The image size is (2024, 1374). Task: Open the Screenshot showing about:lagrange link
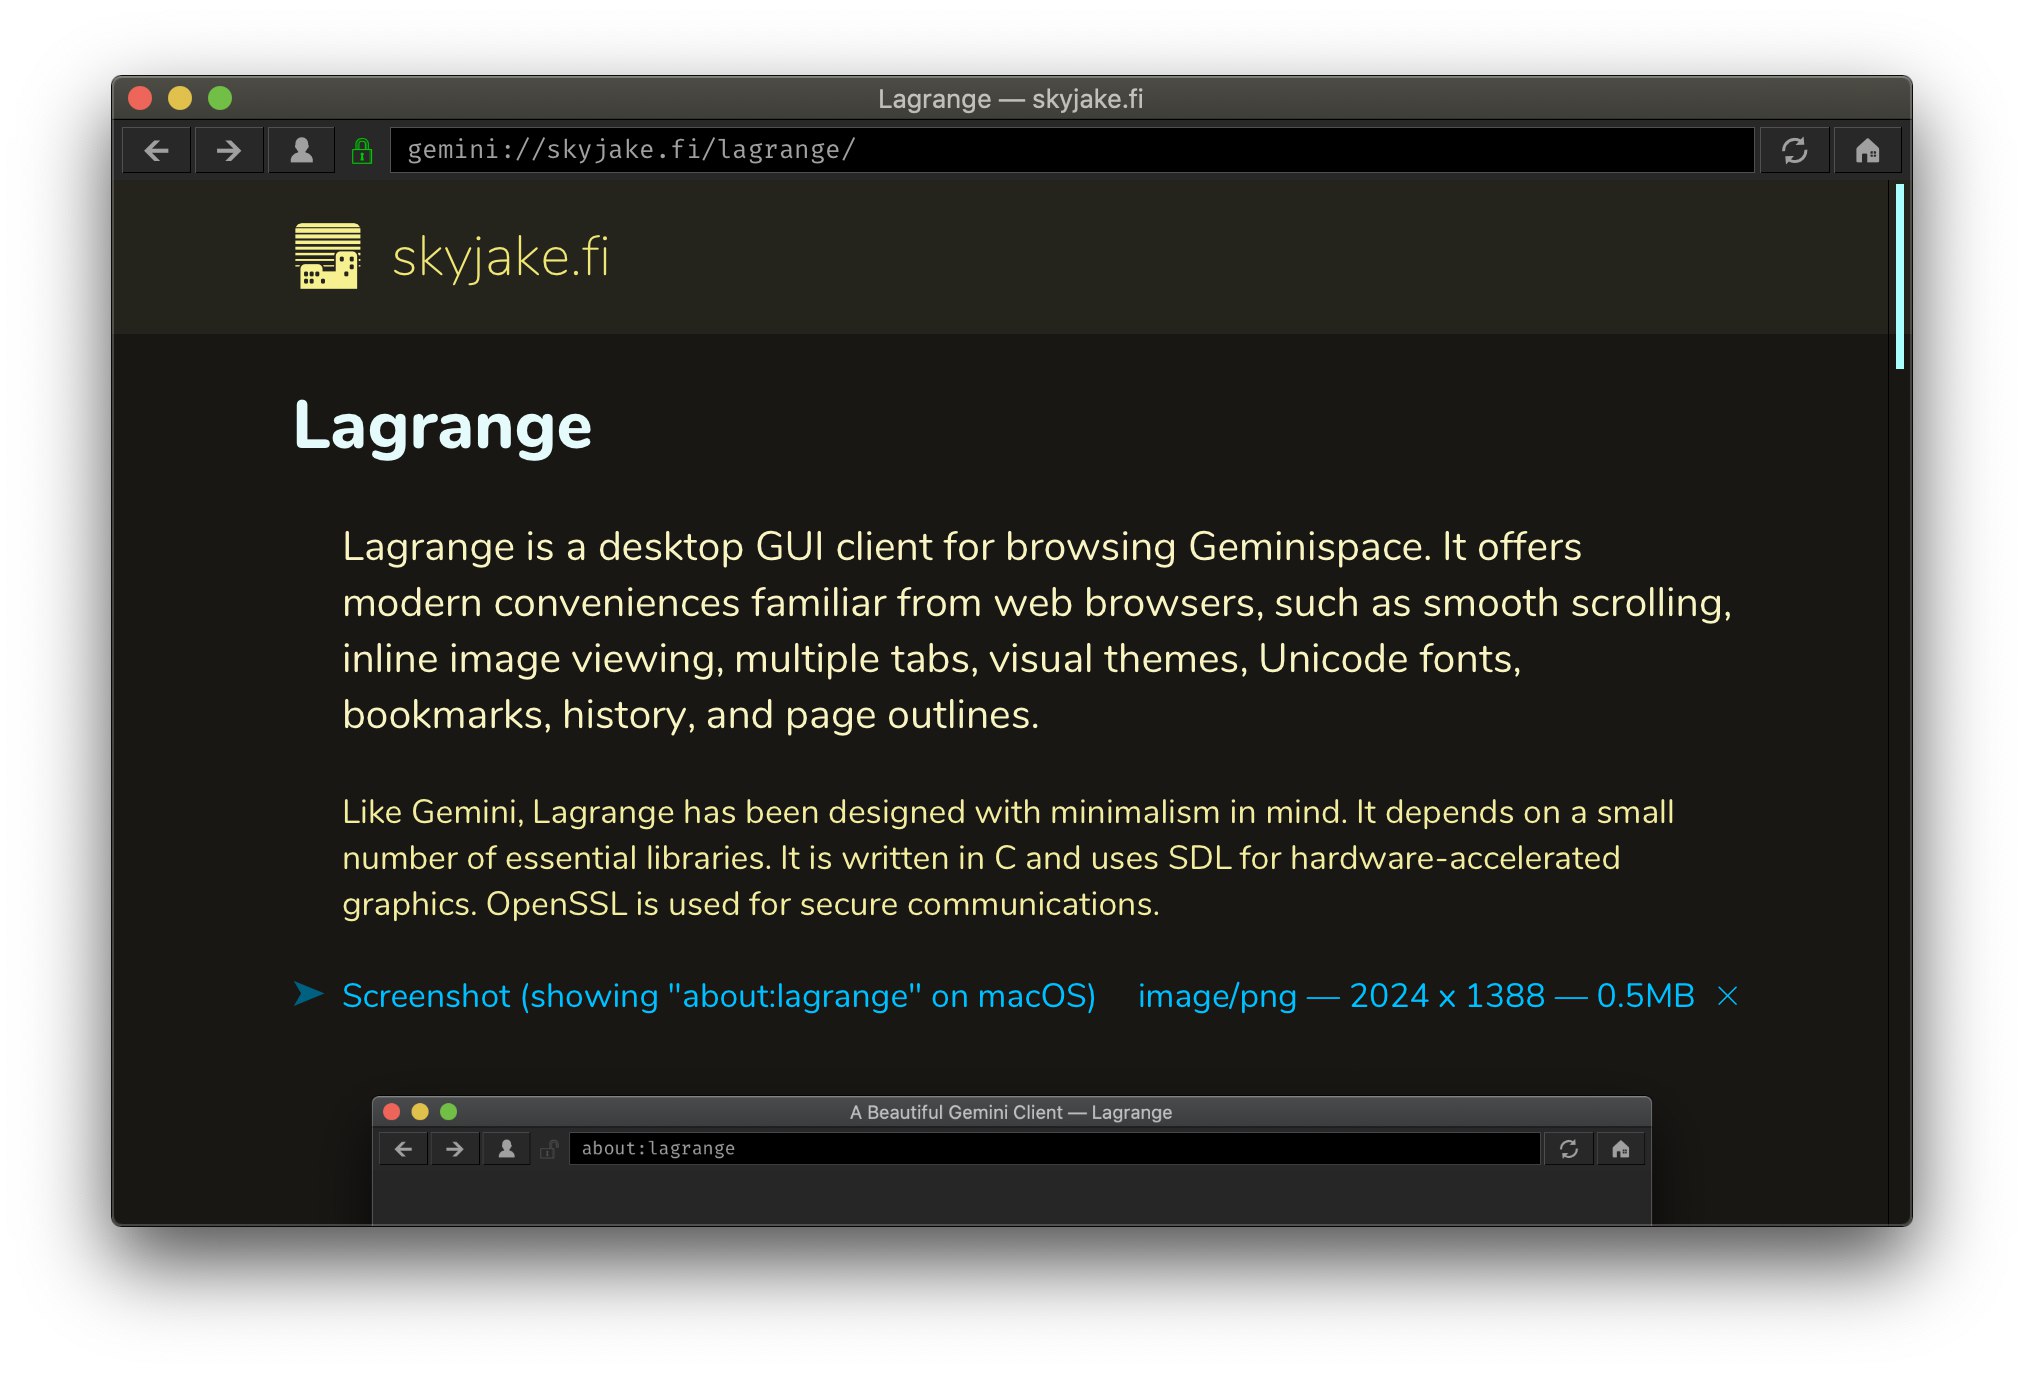[x=718, y=996]
